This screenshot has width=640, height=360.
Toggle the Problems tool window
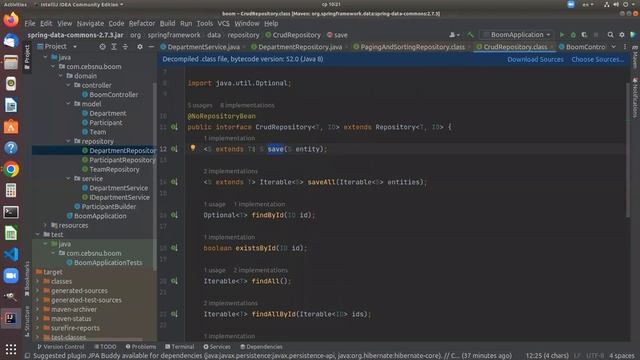point(141,347)
